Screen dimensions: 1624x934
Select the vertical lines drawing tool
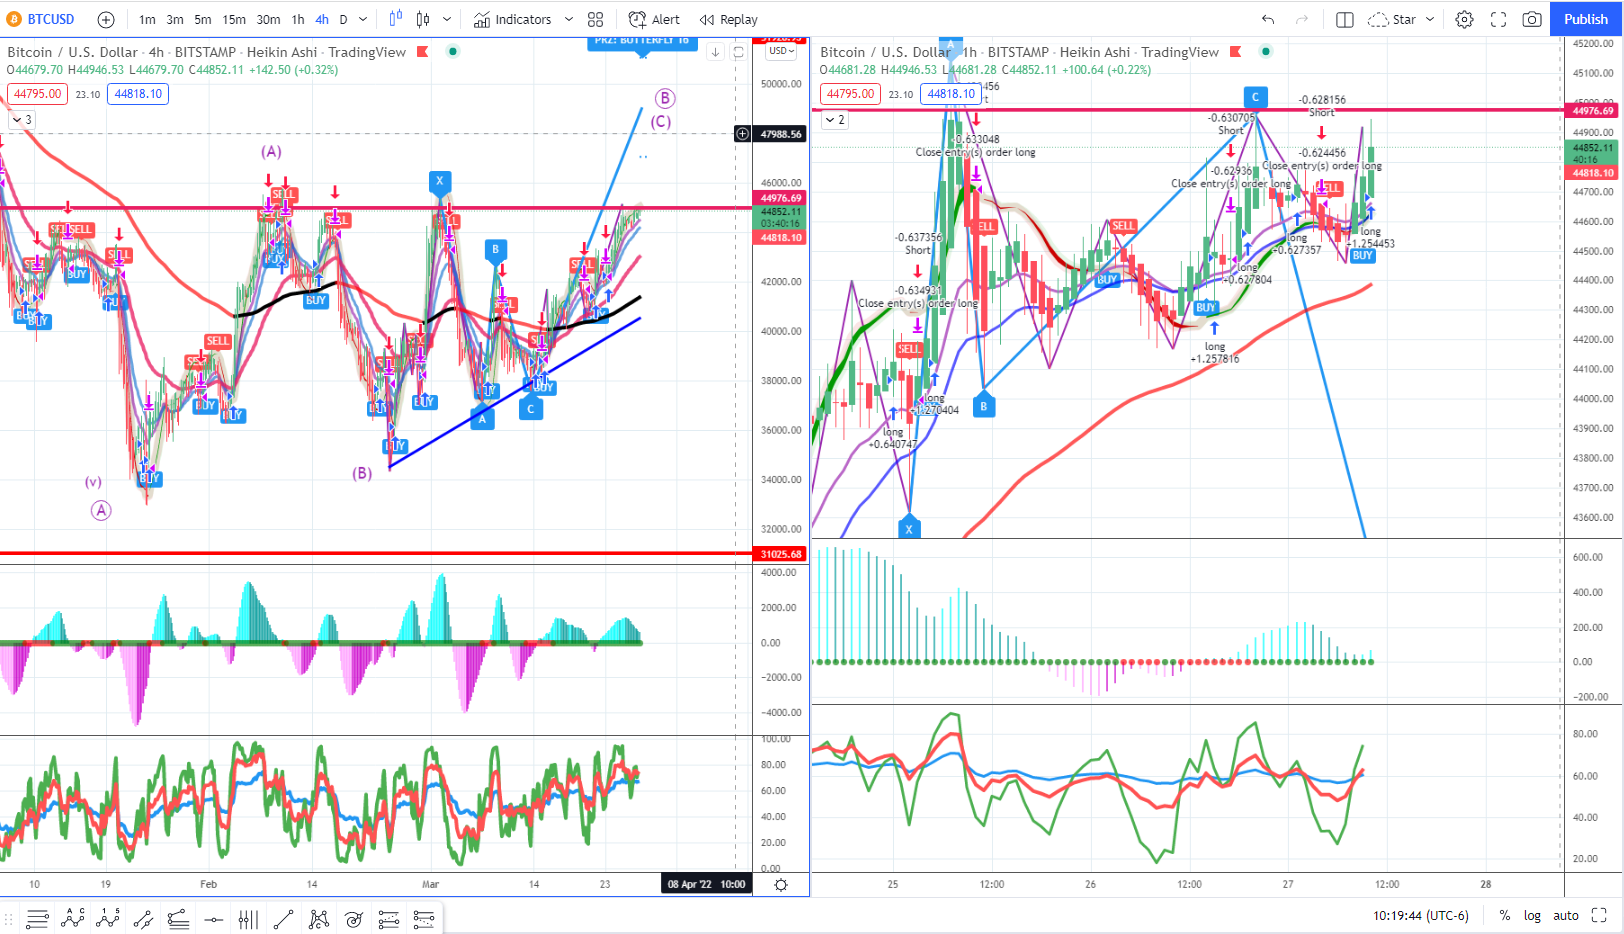[248, 918]
